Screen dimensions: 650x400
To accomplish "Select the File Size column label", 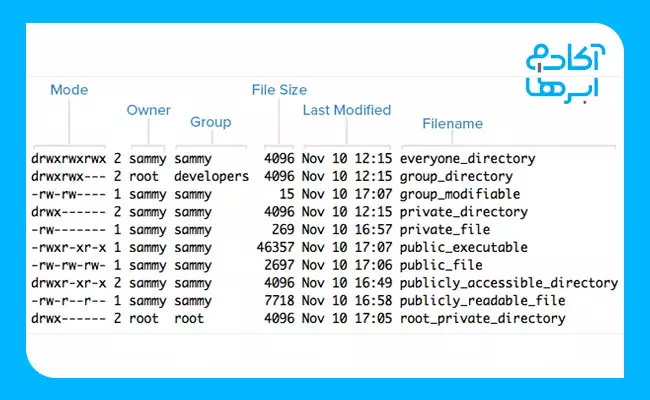I will tap(279, 90).
